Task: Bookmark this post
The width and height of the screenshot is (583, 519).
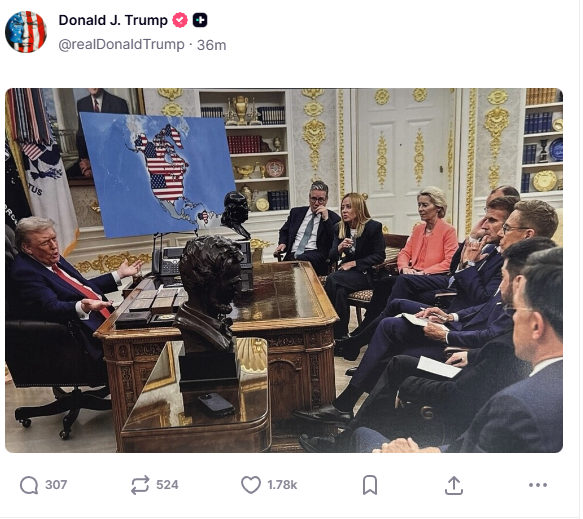Action: 370,486
